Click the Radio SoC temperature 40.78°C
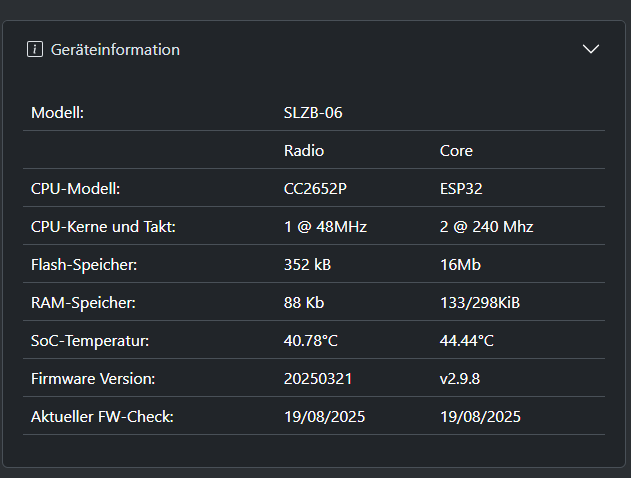Image resolution: width=631 pixels, height=478 pixels. click(311, 341)
